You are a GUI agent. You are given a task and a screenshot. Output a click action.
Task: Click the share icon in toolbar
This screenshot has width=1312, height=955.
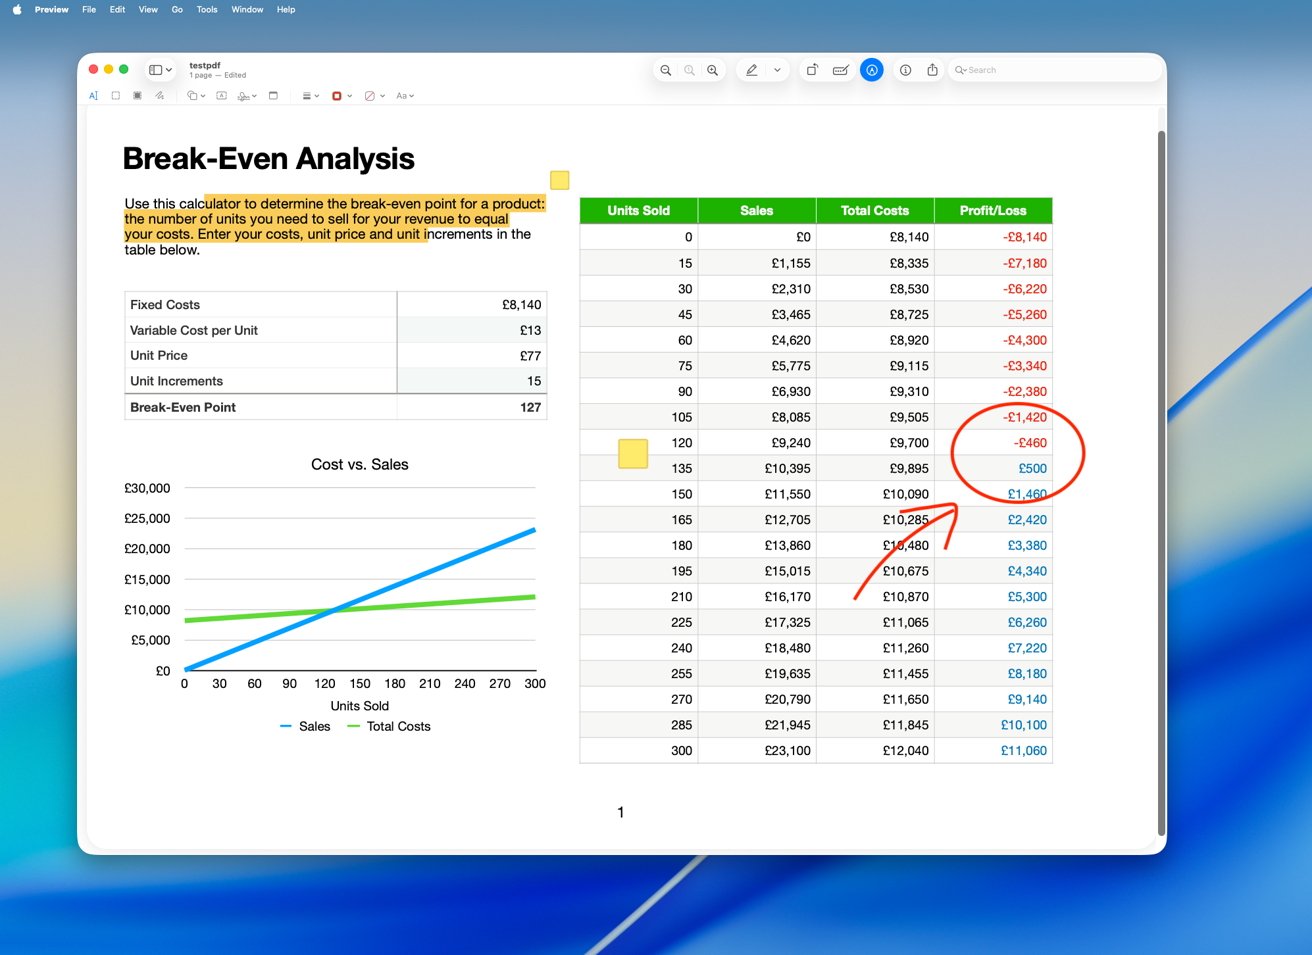932,70
